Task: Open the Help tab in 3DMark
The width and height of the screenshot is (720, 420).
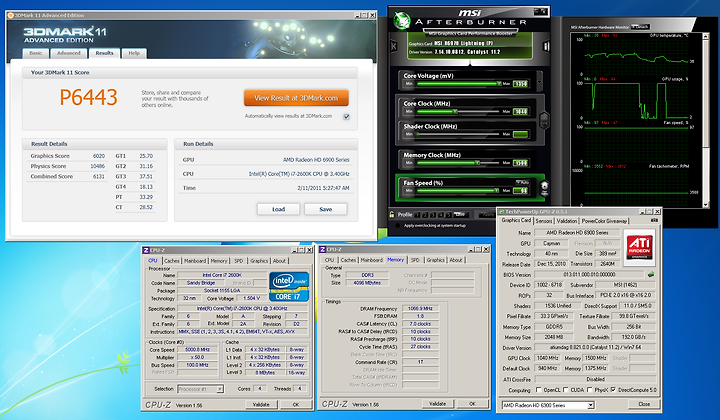Action: (134, 53)
